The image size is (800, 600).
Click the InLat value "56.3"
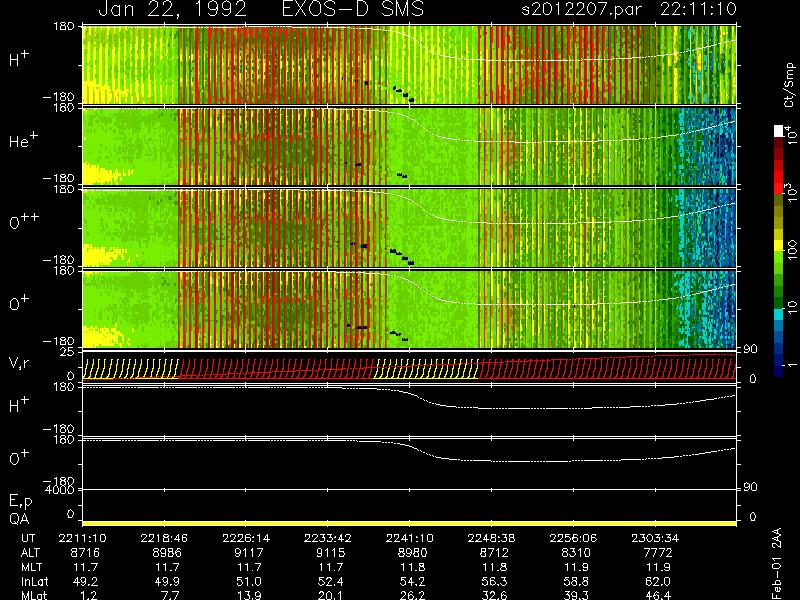494,581
